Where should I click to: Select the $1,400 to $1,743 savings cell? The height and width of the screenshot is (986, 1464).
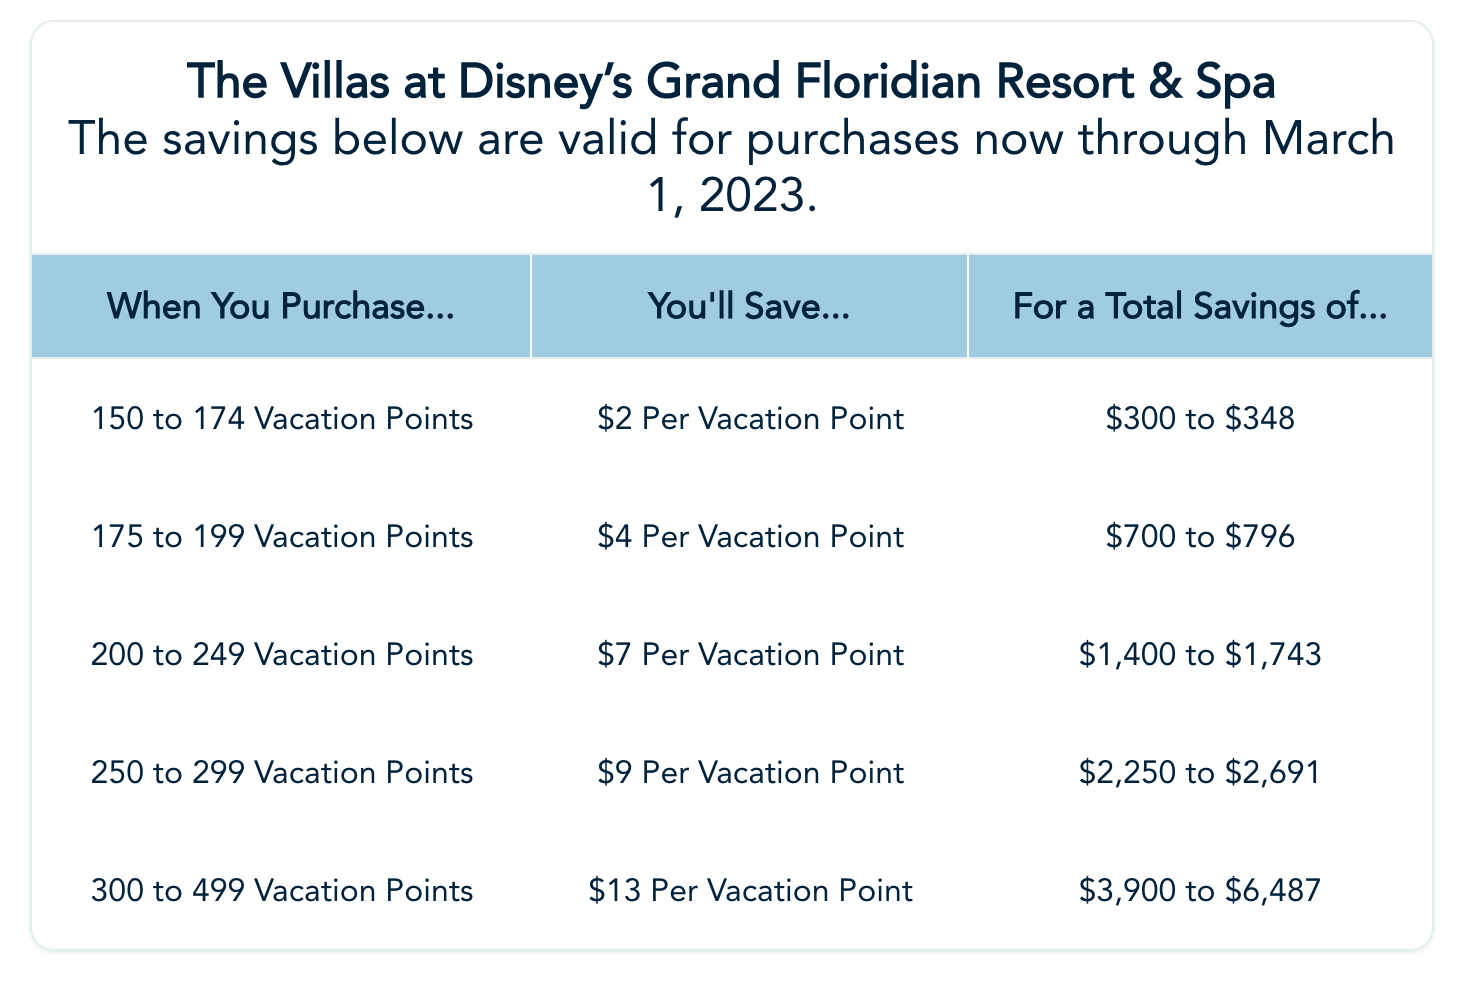(1200, 655)
